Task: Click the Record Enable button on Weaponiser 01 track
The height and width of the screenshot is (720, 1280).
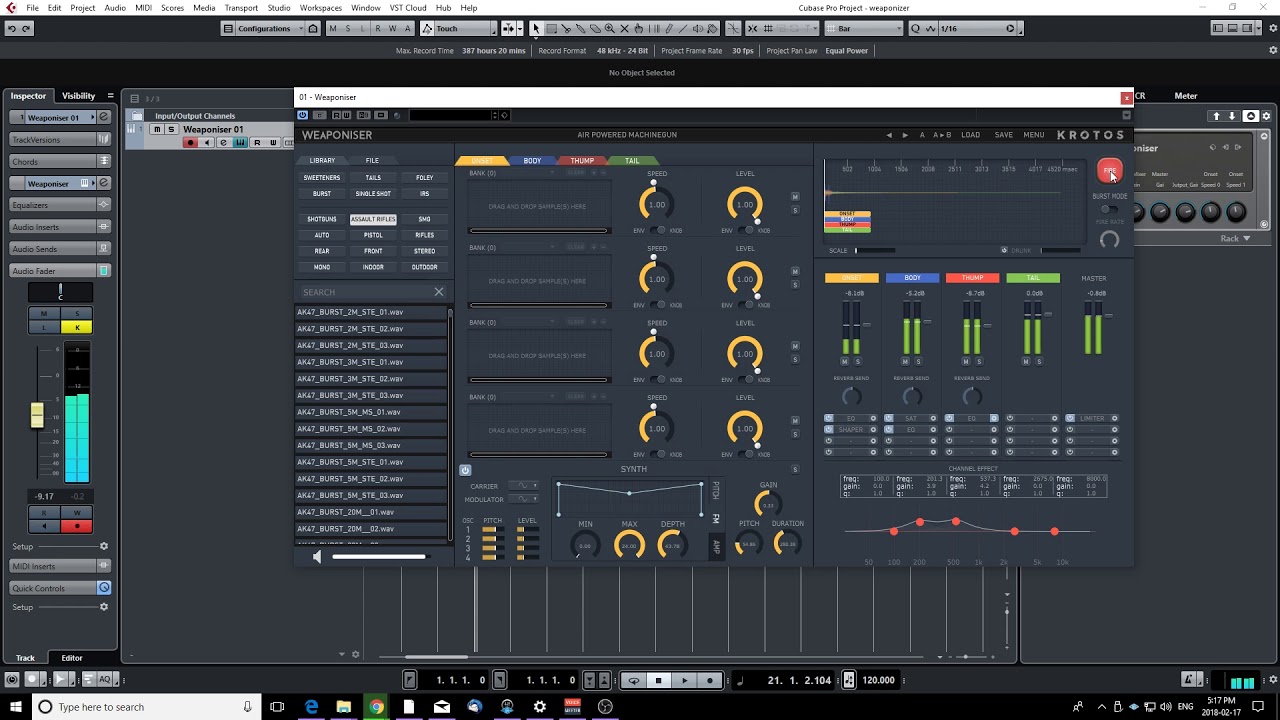Action: point(190,143)
